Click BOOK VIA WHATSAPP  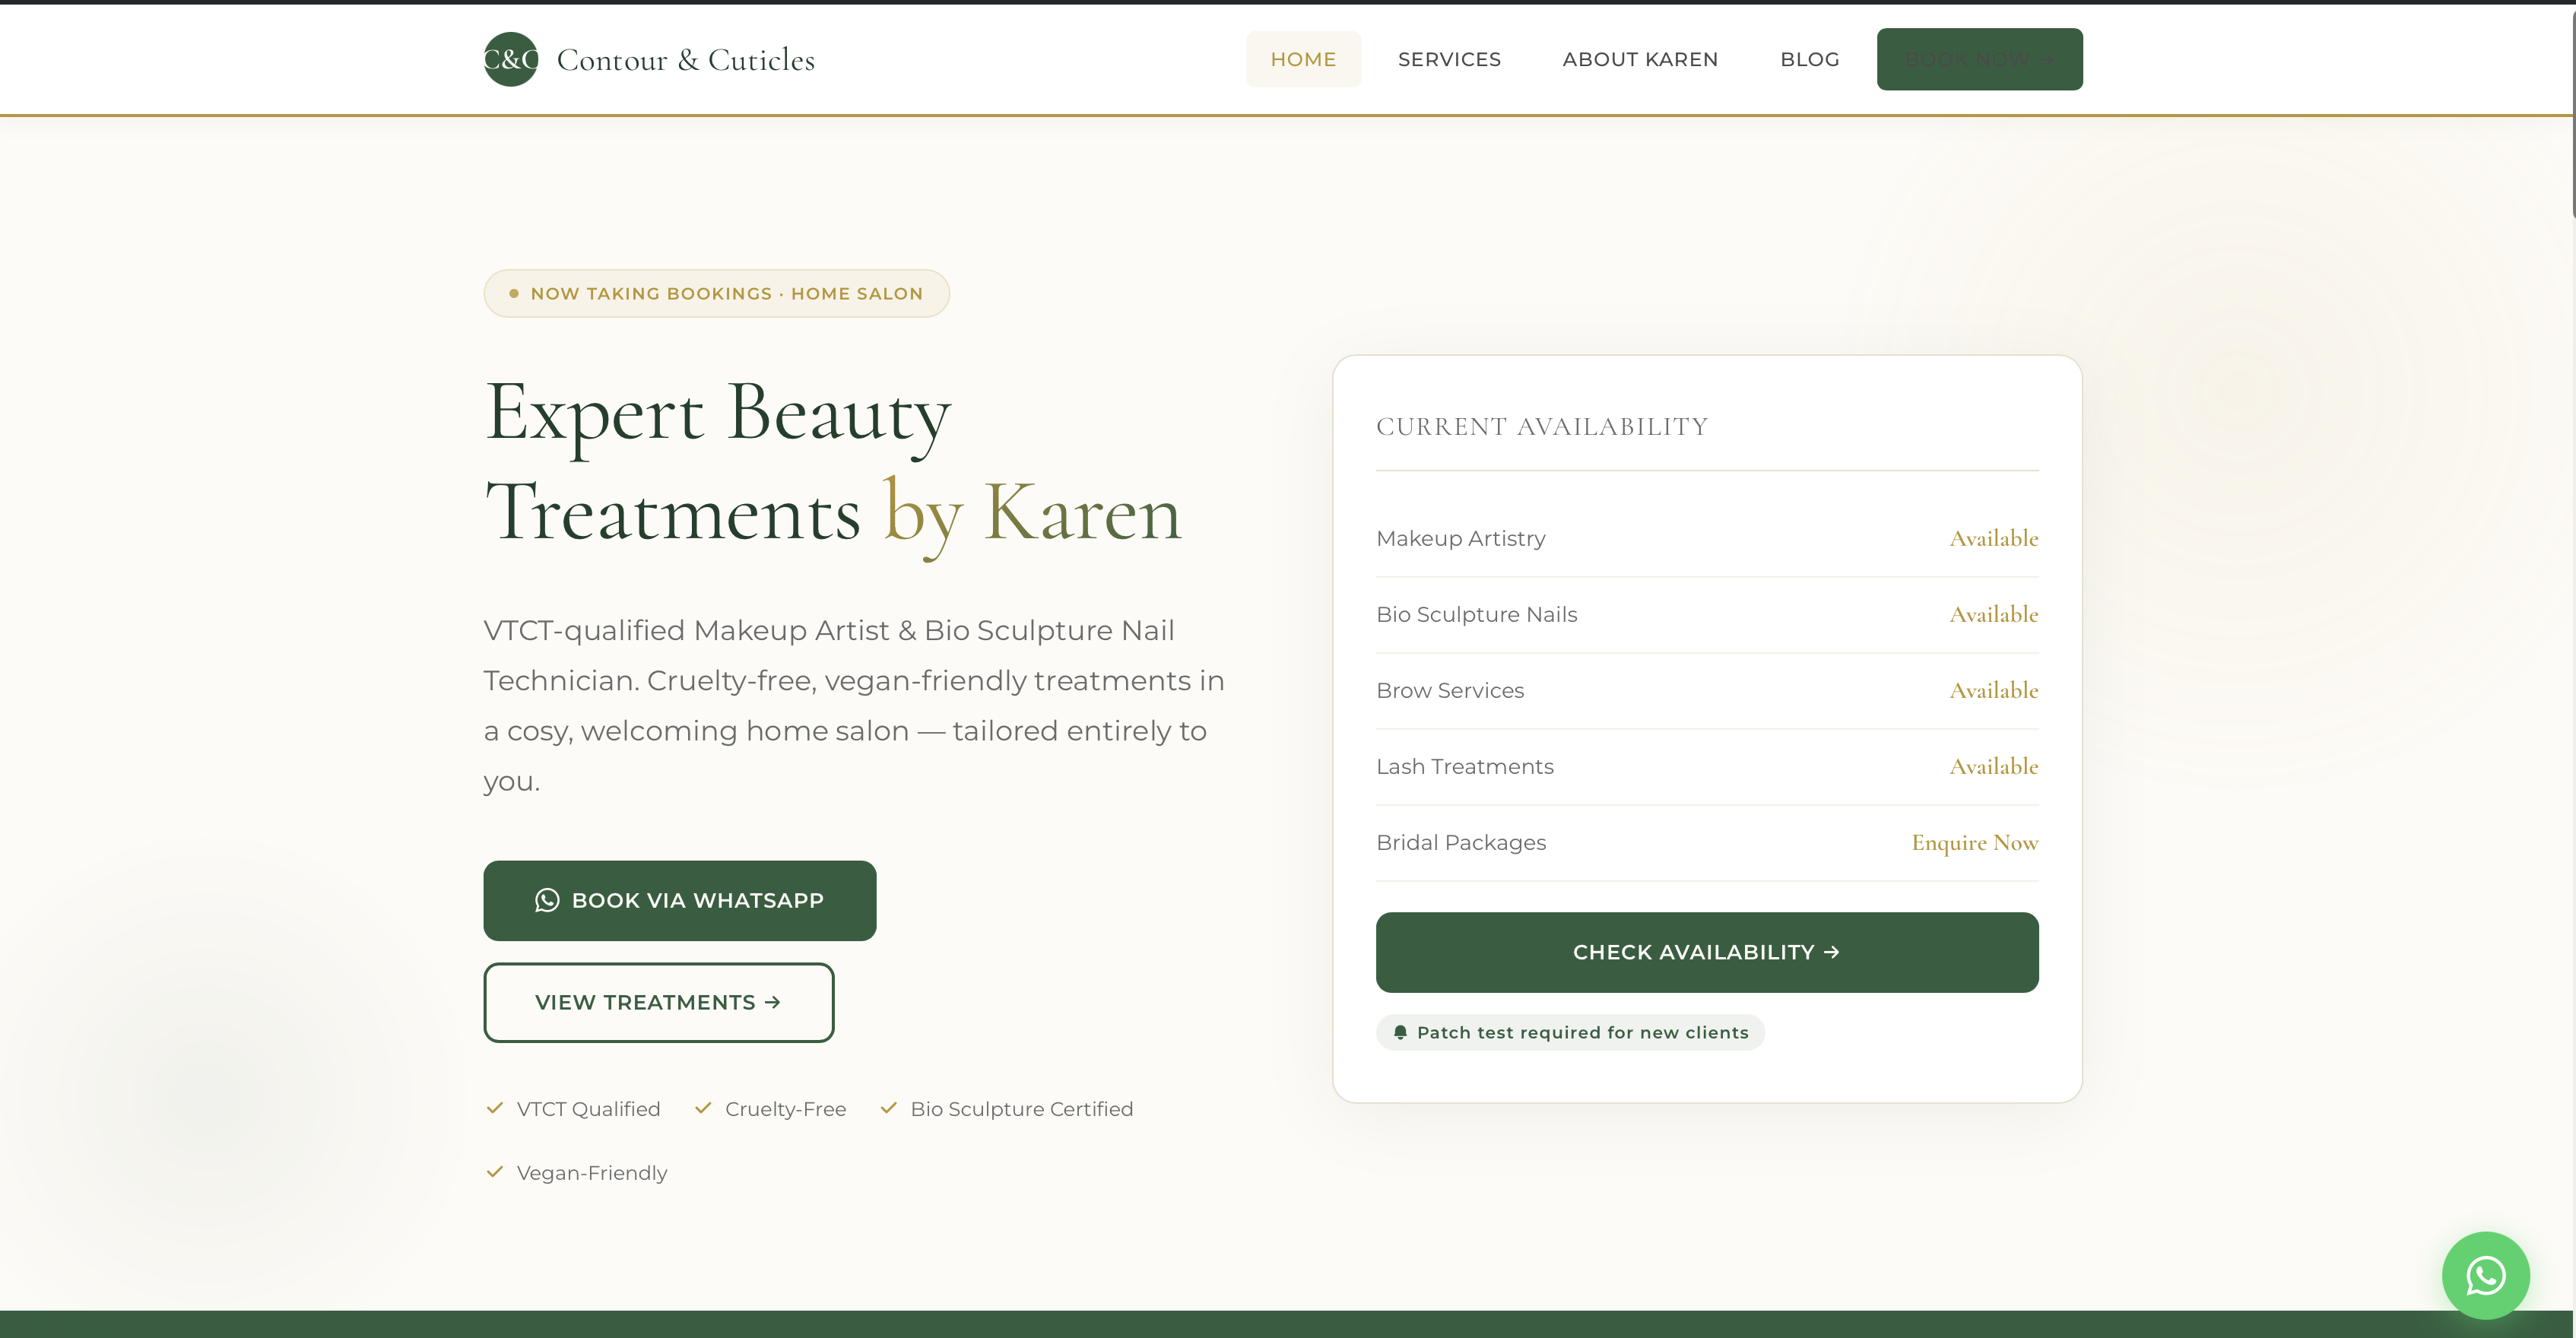[x=679, y=900]
